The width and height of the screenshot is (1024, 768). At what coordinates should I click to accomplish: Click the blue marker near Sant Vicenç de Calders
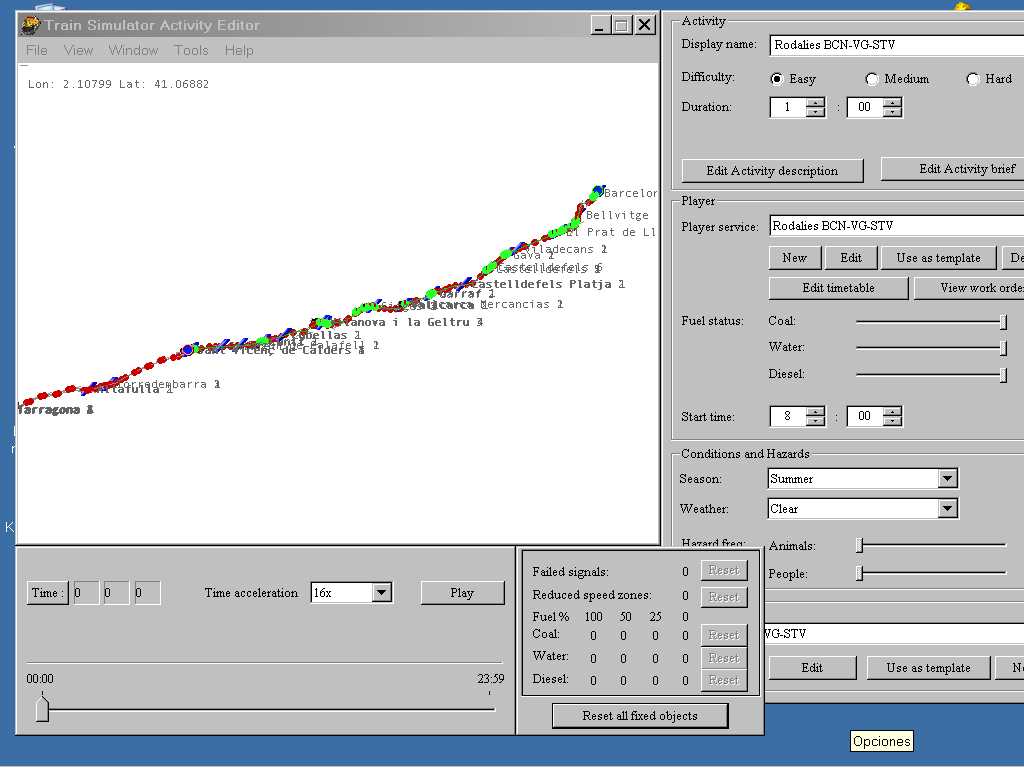(x=187, y=350)
